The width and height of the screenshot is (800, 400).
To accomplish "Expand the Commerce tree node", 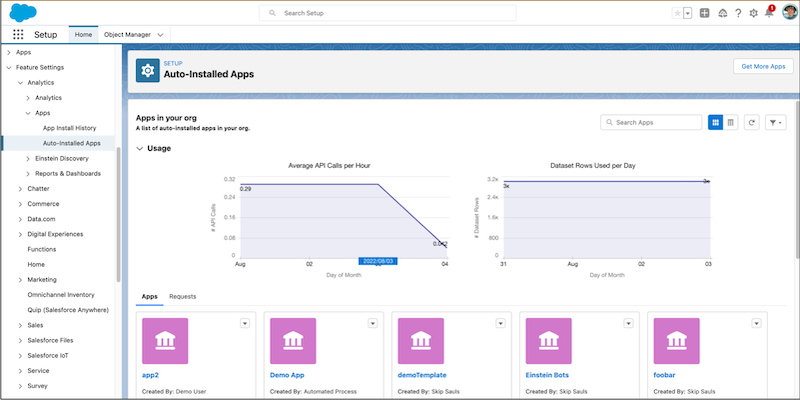I will point(20,204).
